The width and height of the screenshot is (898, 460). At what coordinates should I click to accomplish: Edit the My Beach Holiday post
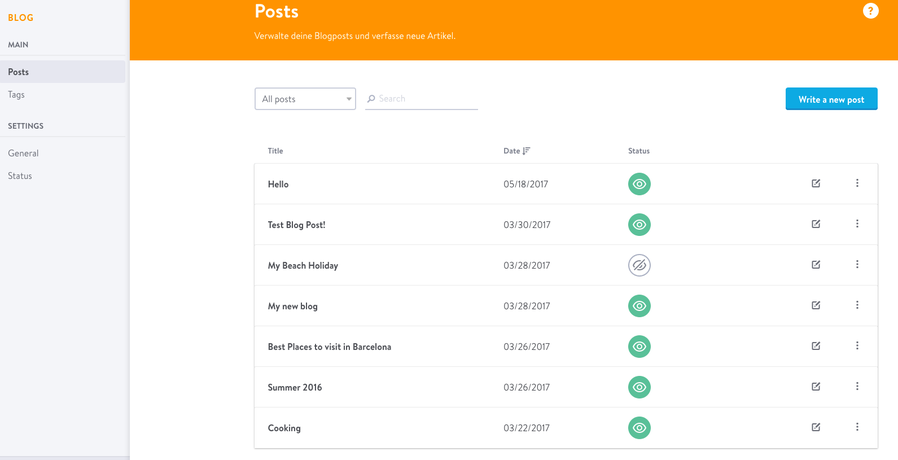point(816,265)
